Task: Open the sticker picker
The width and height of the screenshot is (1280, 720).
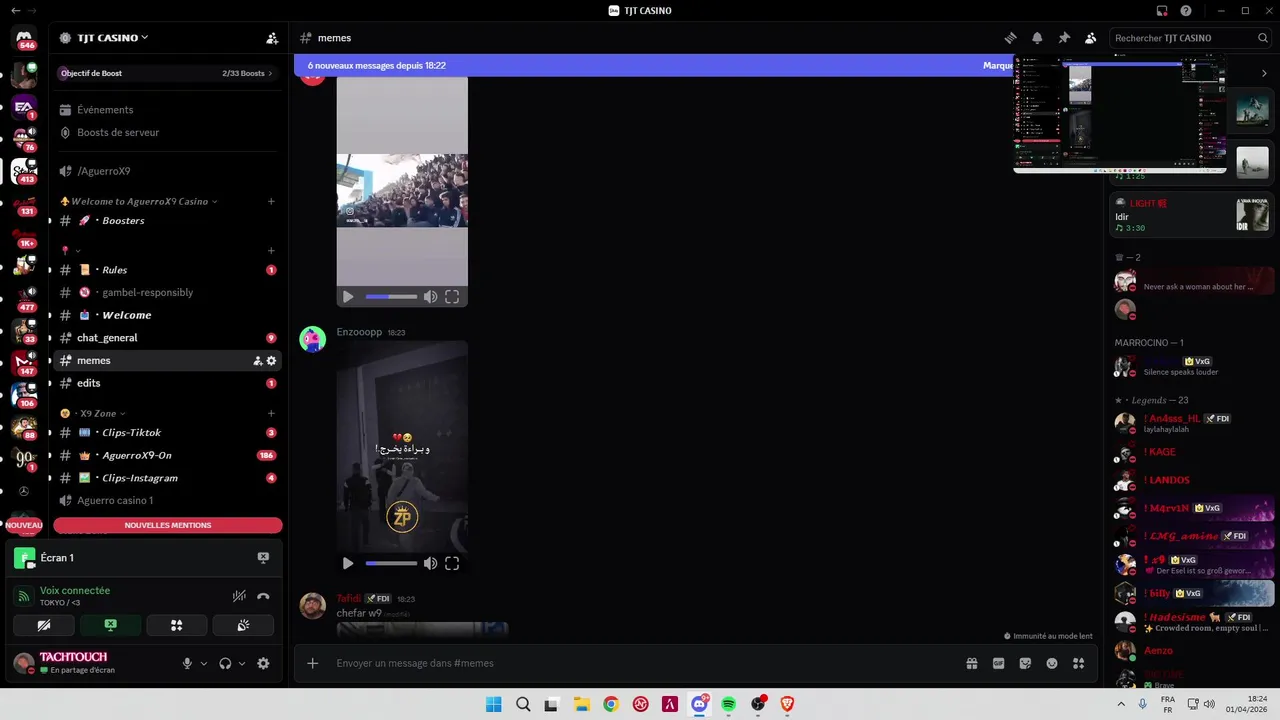Action: click(1025, 663)
